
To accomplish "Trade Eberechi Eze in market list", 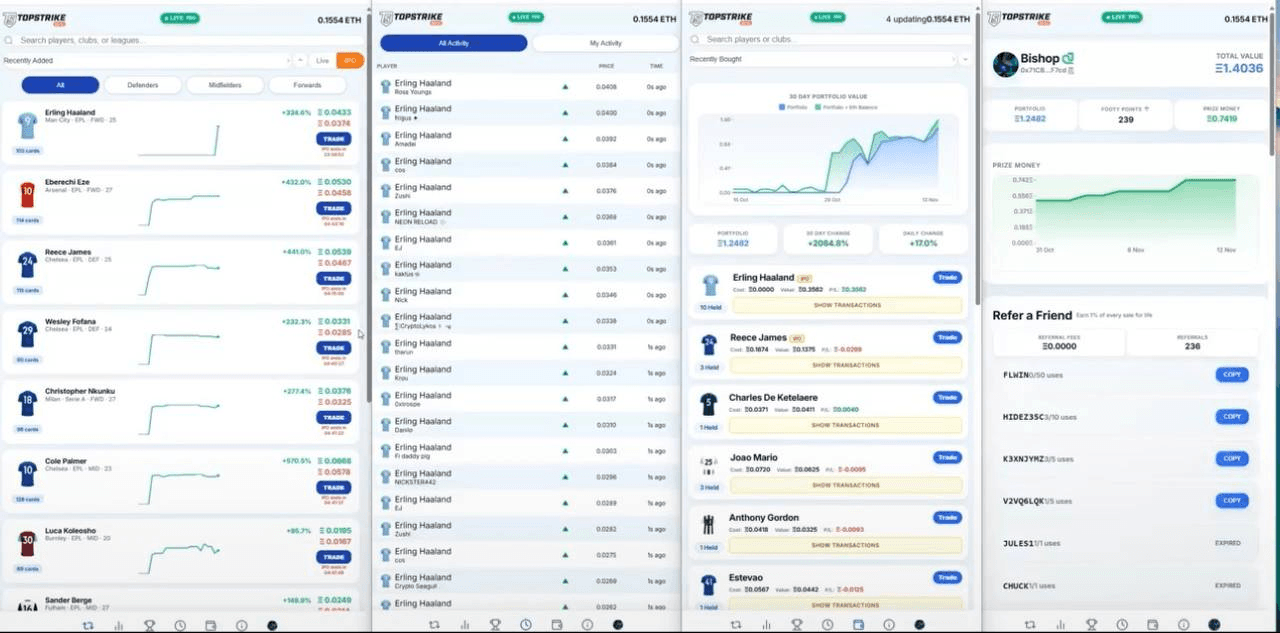I will 333,209.
